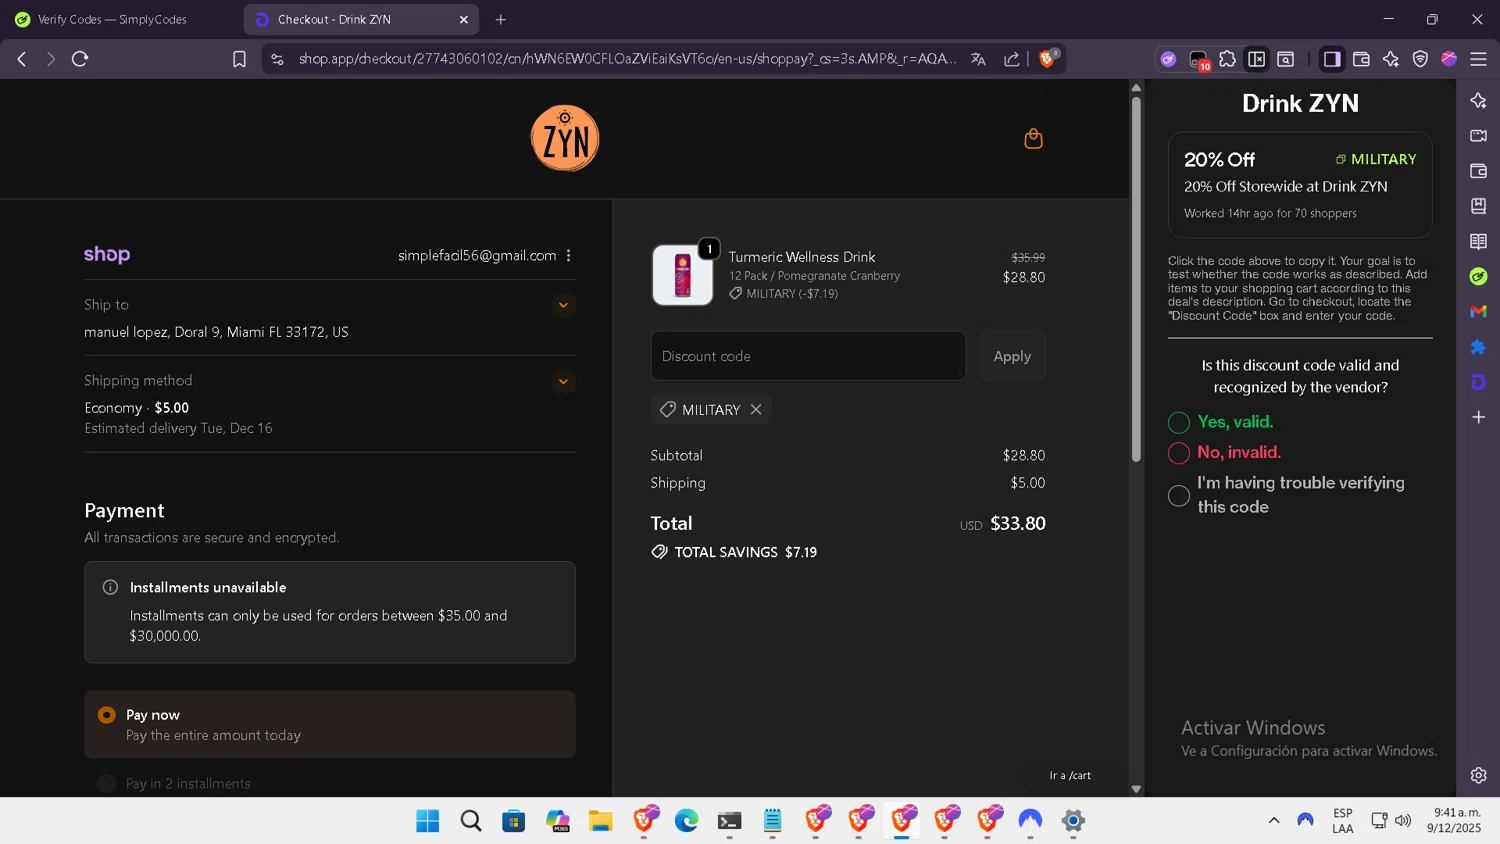Remove the applied MILITARY discount tag
The width and height of the screenshot is (1500, 844).
click(x=756, y=410)
